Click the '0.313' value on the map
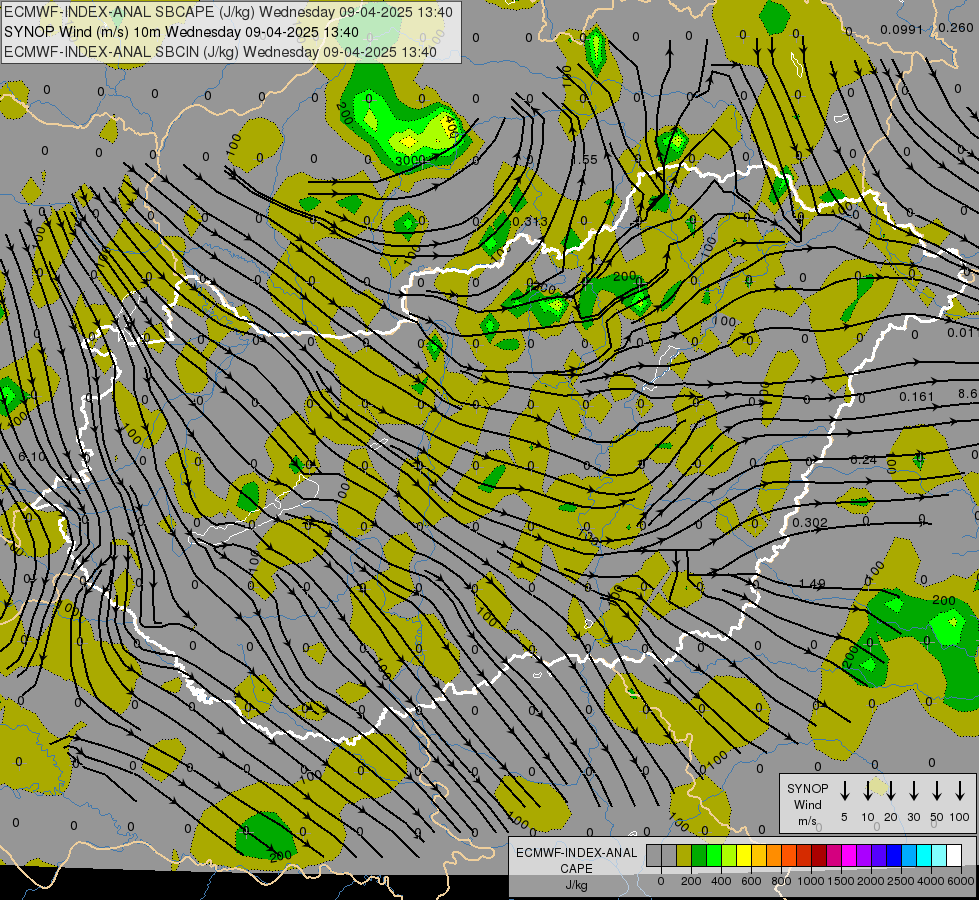Screen dimensions: 979x900 coord(529,222)
